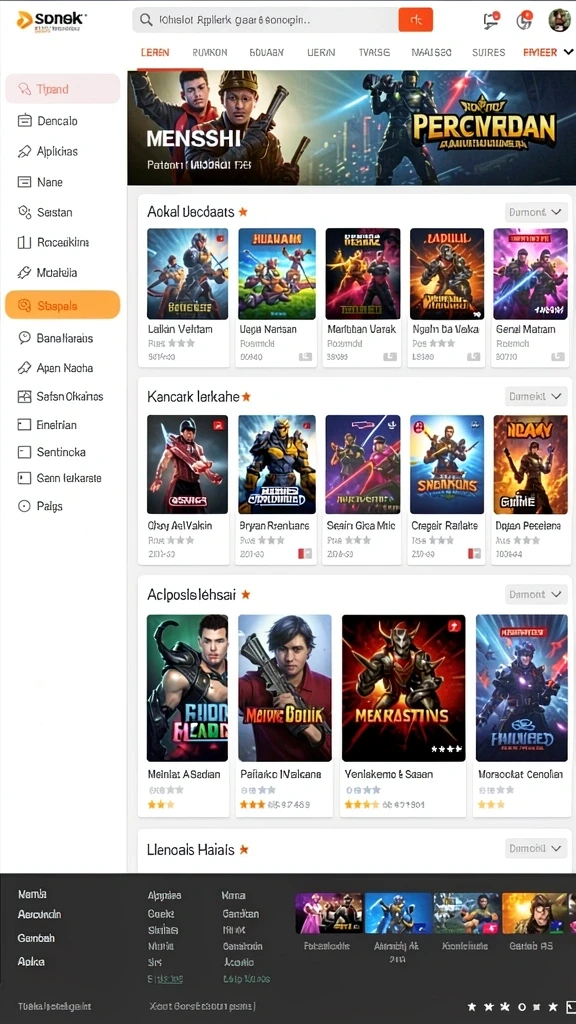Open the Kancark Ierkahe sort dropdown
The height and width of the screenshot is (1024, 576).
536,396
